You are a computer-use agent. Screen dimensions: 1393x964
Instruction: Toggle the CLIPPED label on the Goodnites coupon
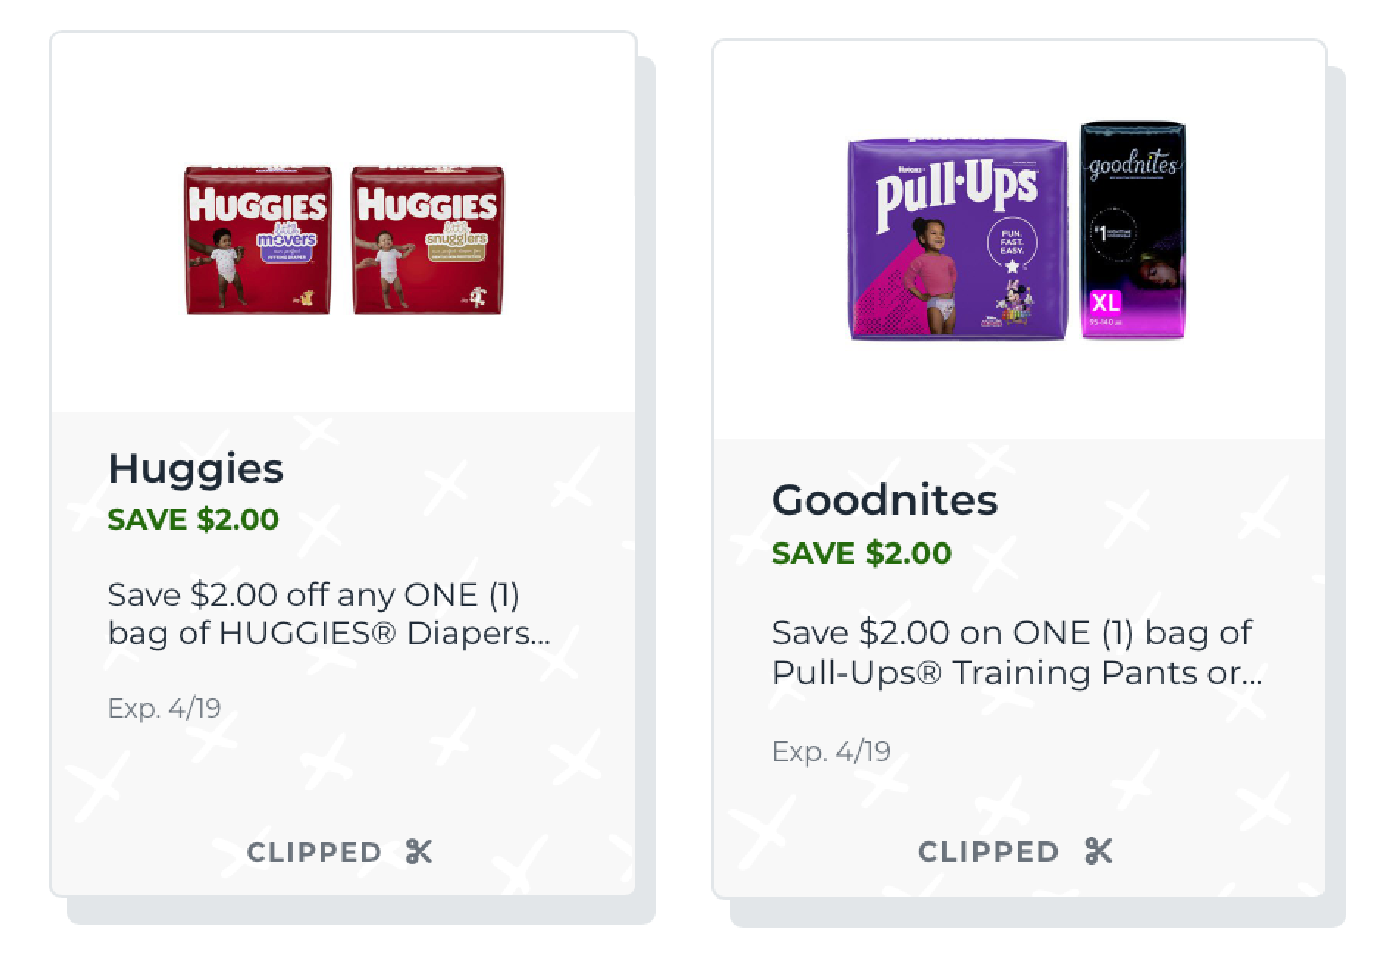tap(988, 852)
